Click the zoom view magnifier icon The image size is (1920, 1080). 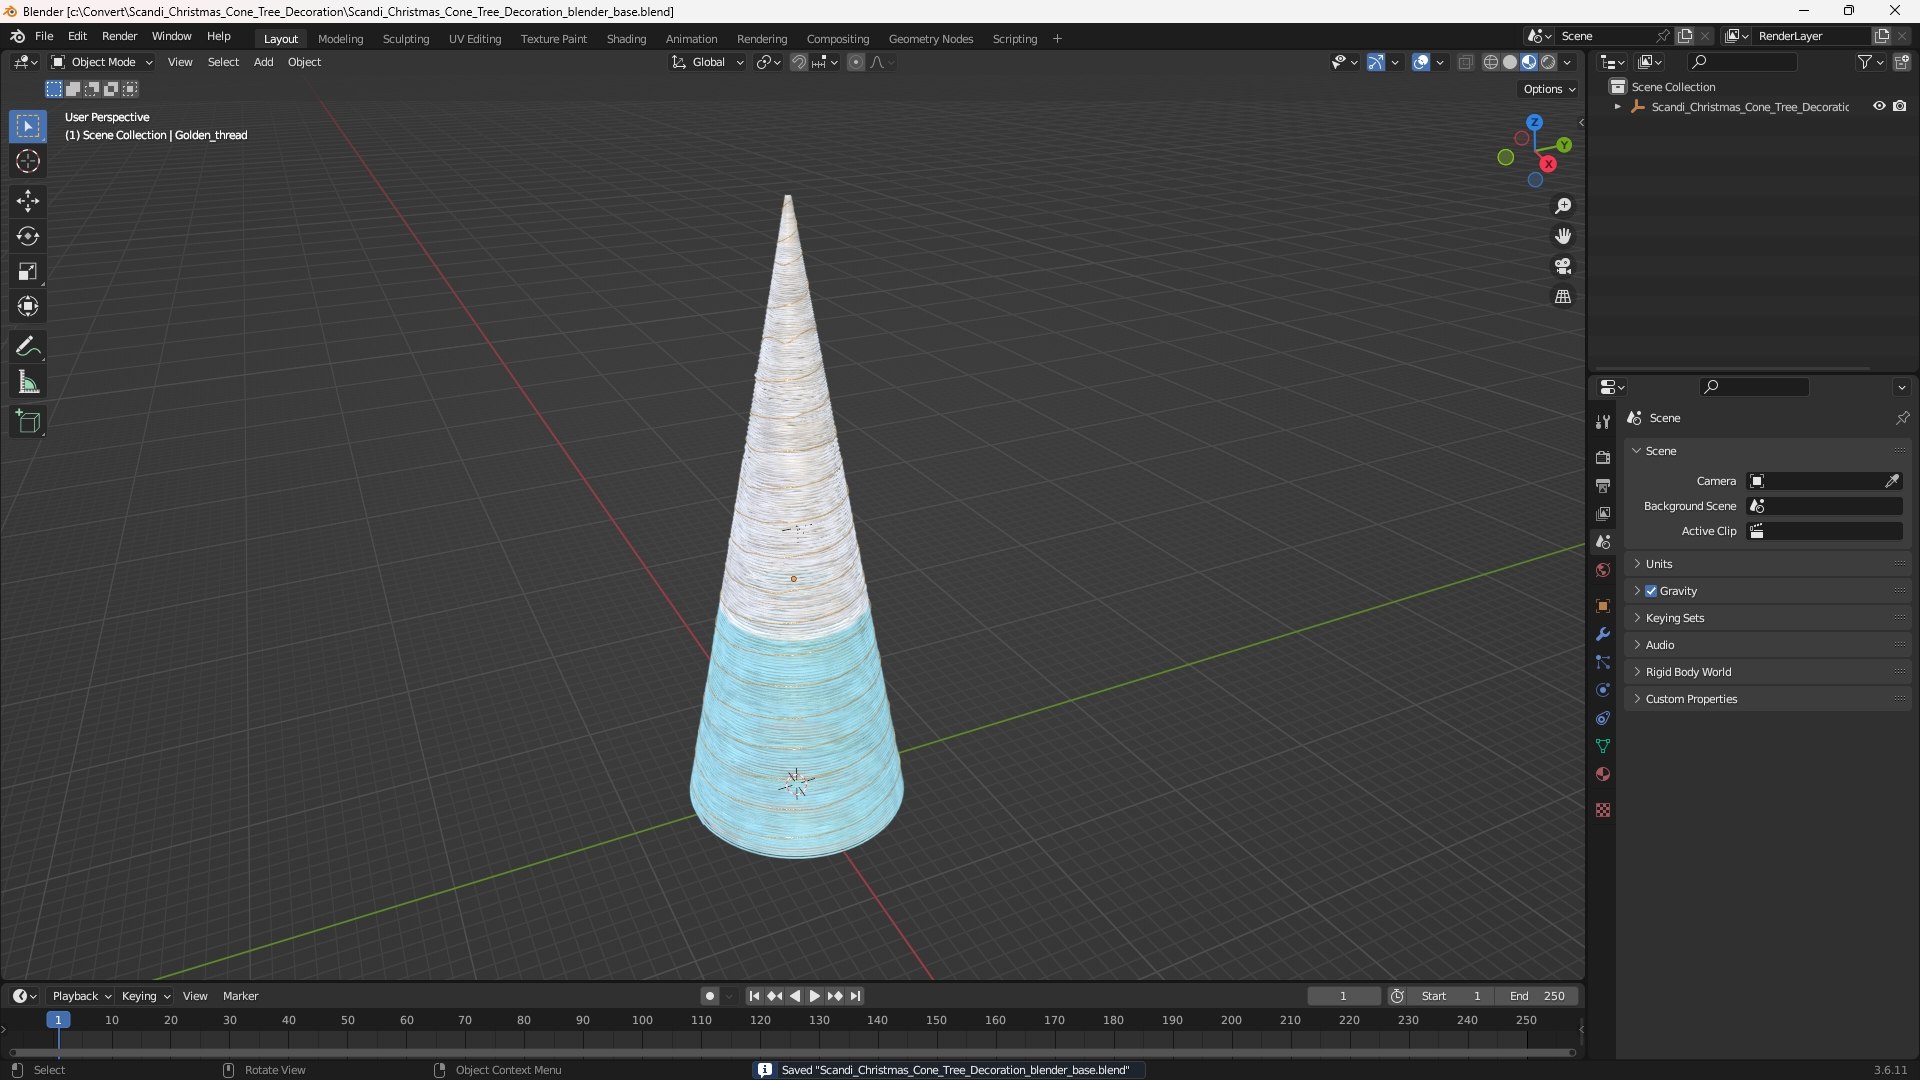click(1563, 206)
